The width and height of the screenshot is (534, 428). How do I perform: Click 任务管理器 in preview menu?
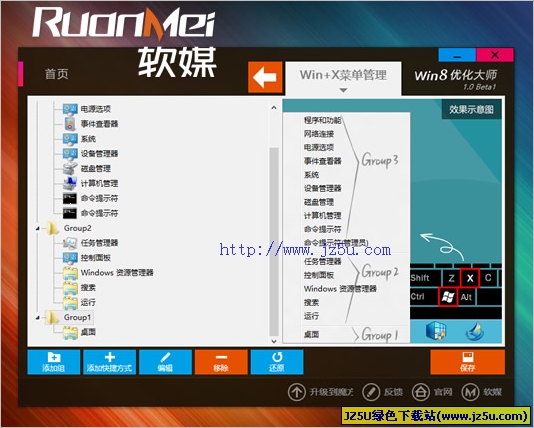tap(323, 261)
